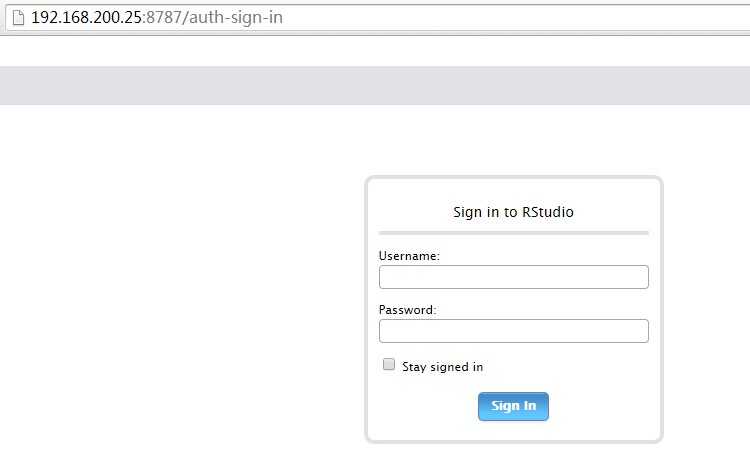Click the "Password:" label

407,310
